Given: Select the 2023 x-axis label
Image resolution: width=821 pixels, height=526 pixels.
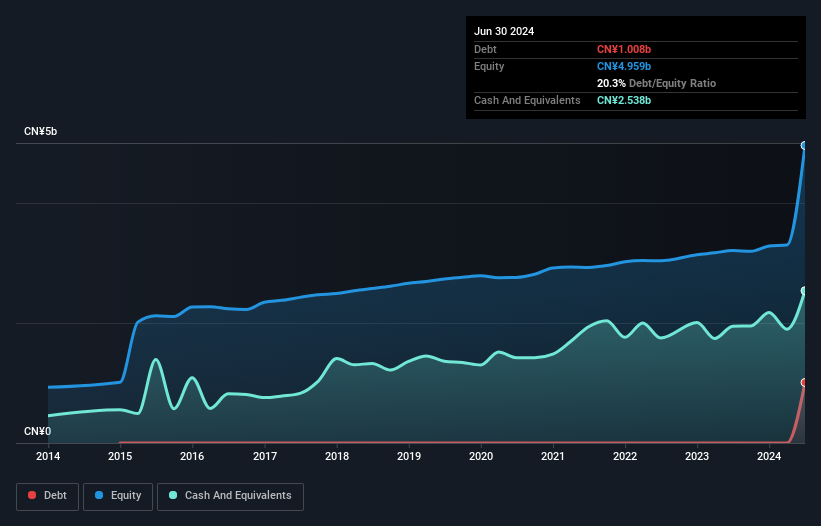Looking at the screenshot, I should click(697, 456).
